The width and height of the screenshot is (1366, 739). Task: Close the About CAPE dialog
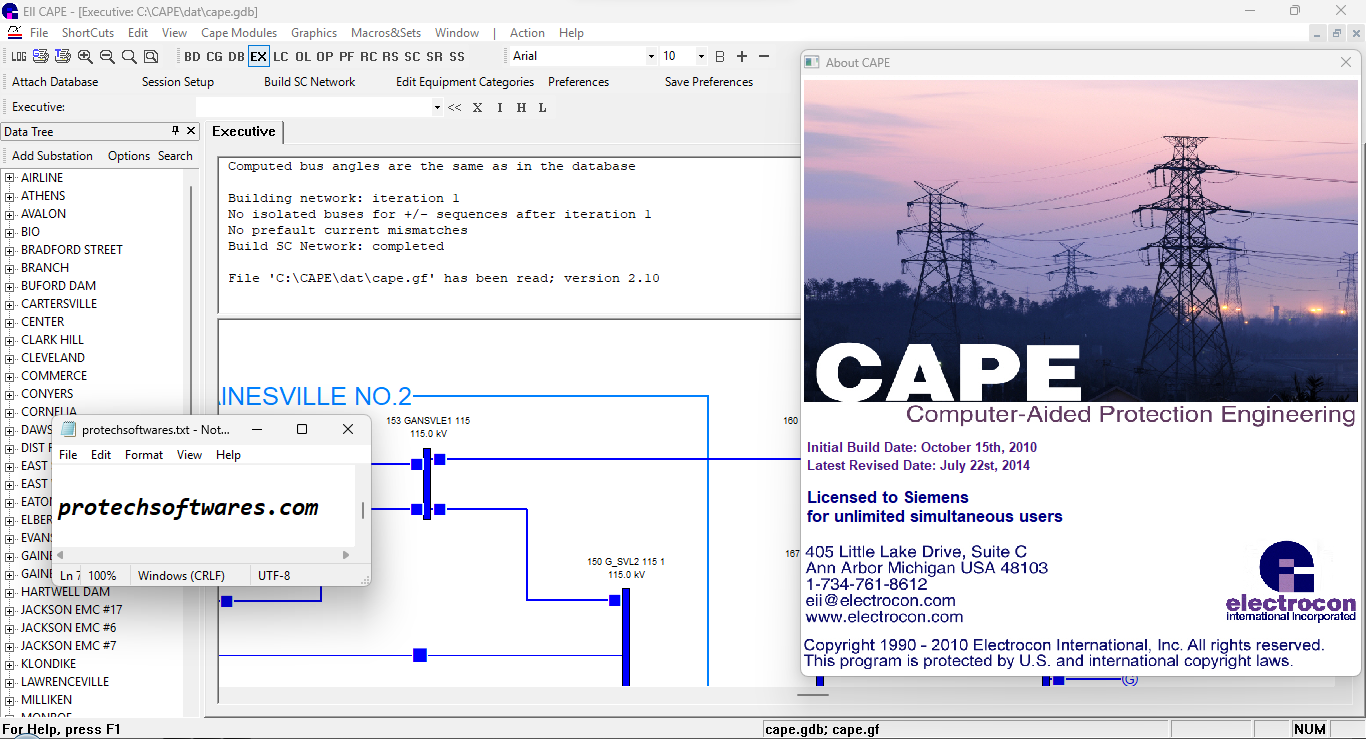coord(1346,62)
